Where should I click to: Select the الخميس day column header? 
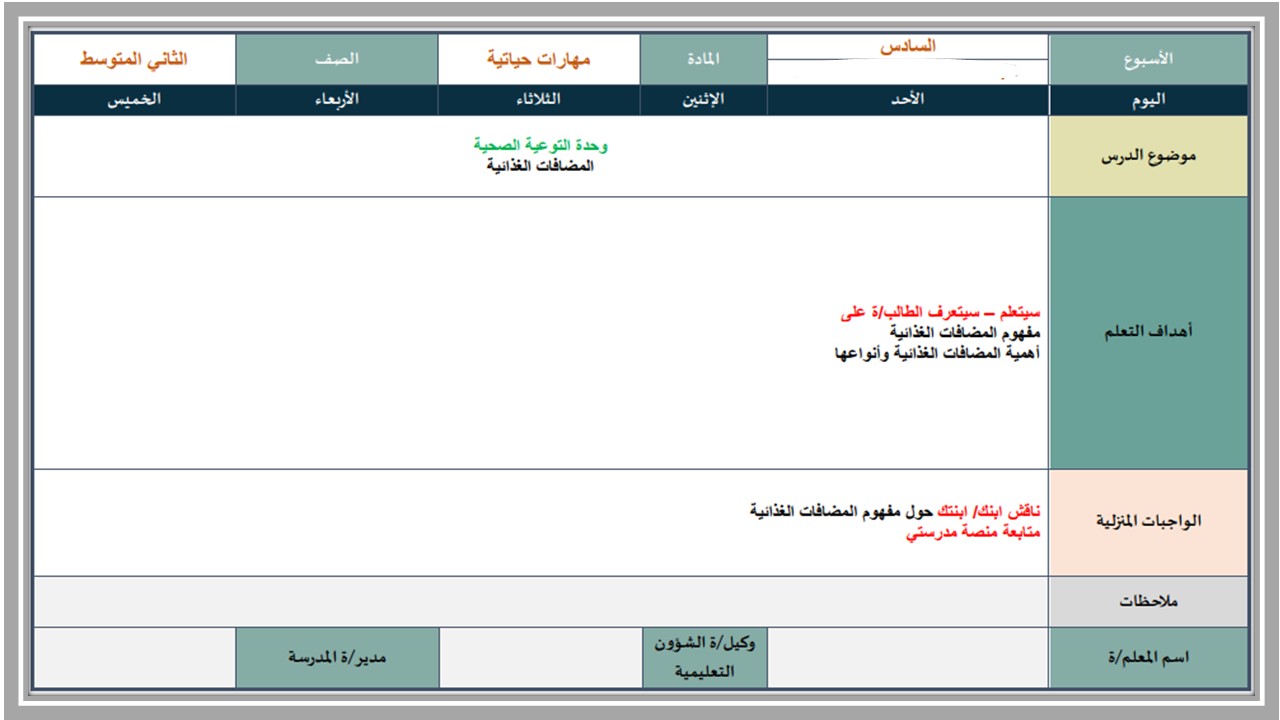tap(134, 100)
